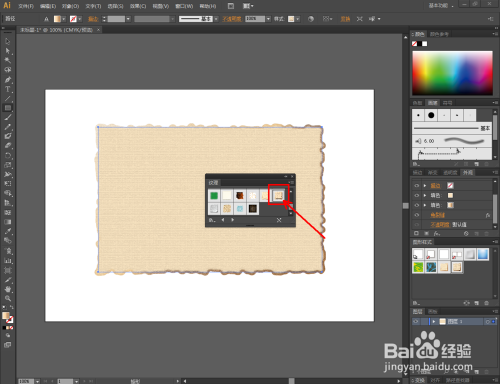Click the Add New Effect fx icon
This screenshot has width=500, height=384.
coord(437,234)
